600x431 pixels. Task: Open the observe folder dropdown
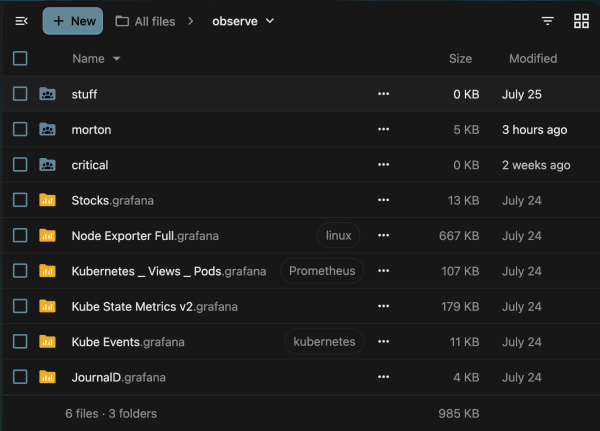tap(243, 21)
